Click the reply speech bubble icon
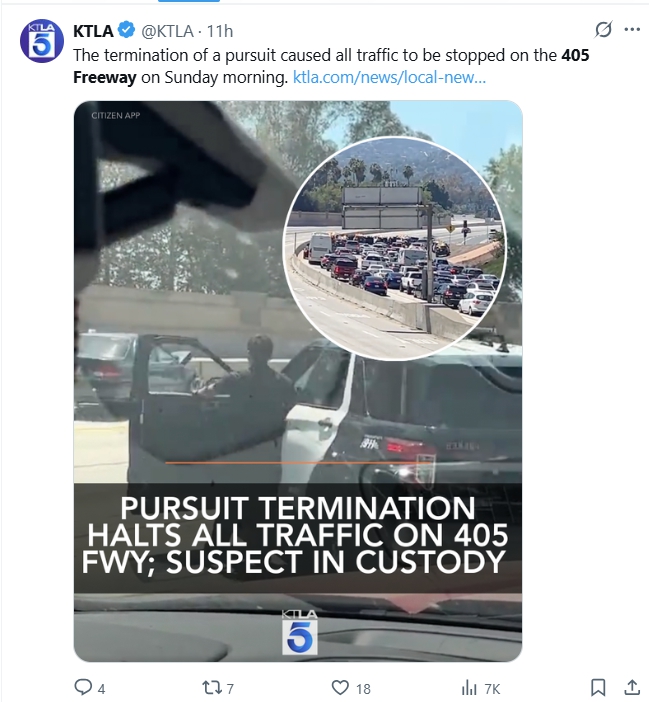The width and height of the screenshot is (649, 702). (x=83, y=687)
